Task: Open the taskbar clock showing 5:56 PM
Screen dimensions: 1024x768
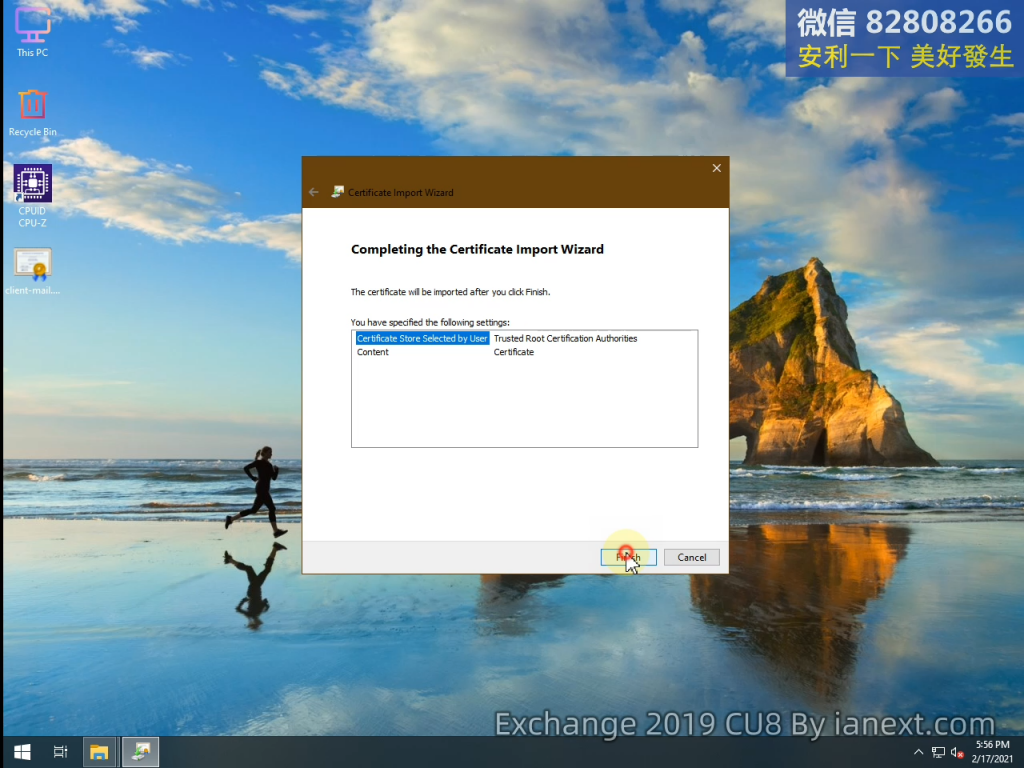Action: pos(990,752)
